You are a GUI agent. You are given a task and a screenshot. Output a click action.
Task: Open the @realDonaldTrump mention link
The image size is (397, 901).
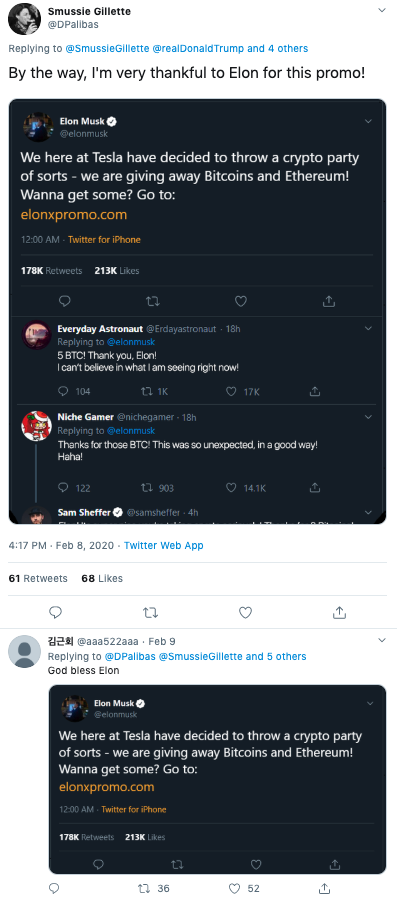tap(198, 49)
